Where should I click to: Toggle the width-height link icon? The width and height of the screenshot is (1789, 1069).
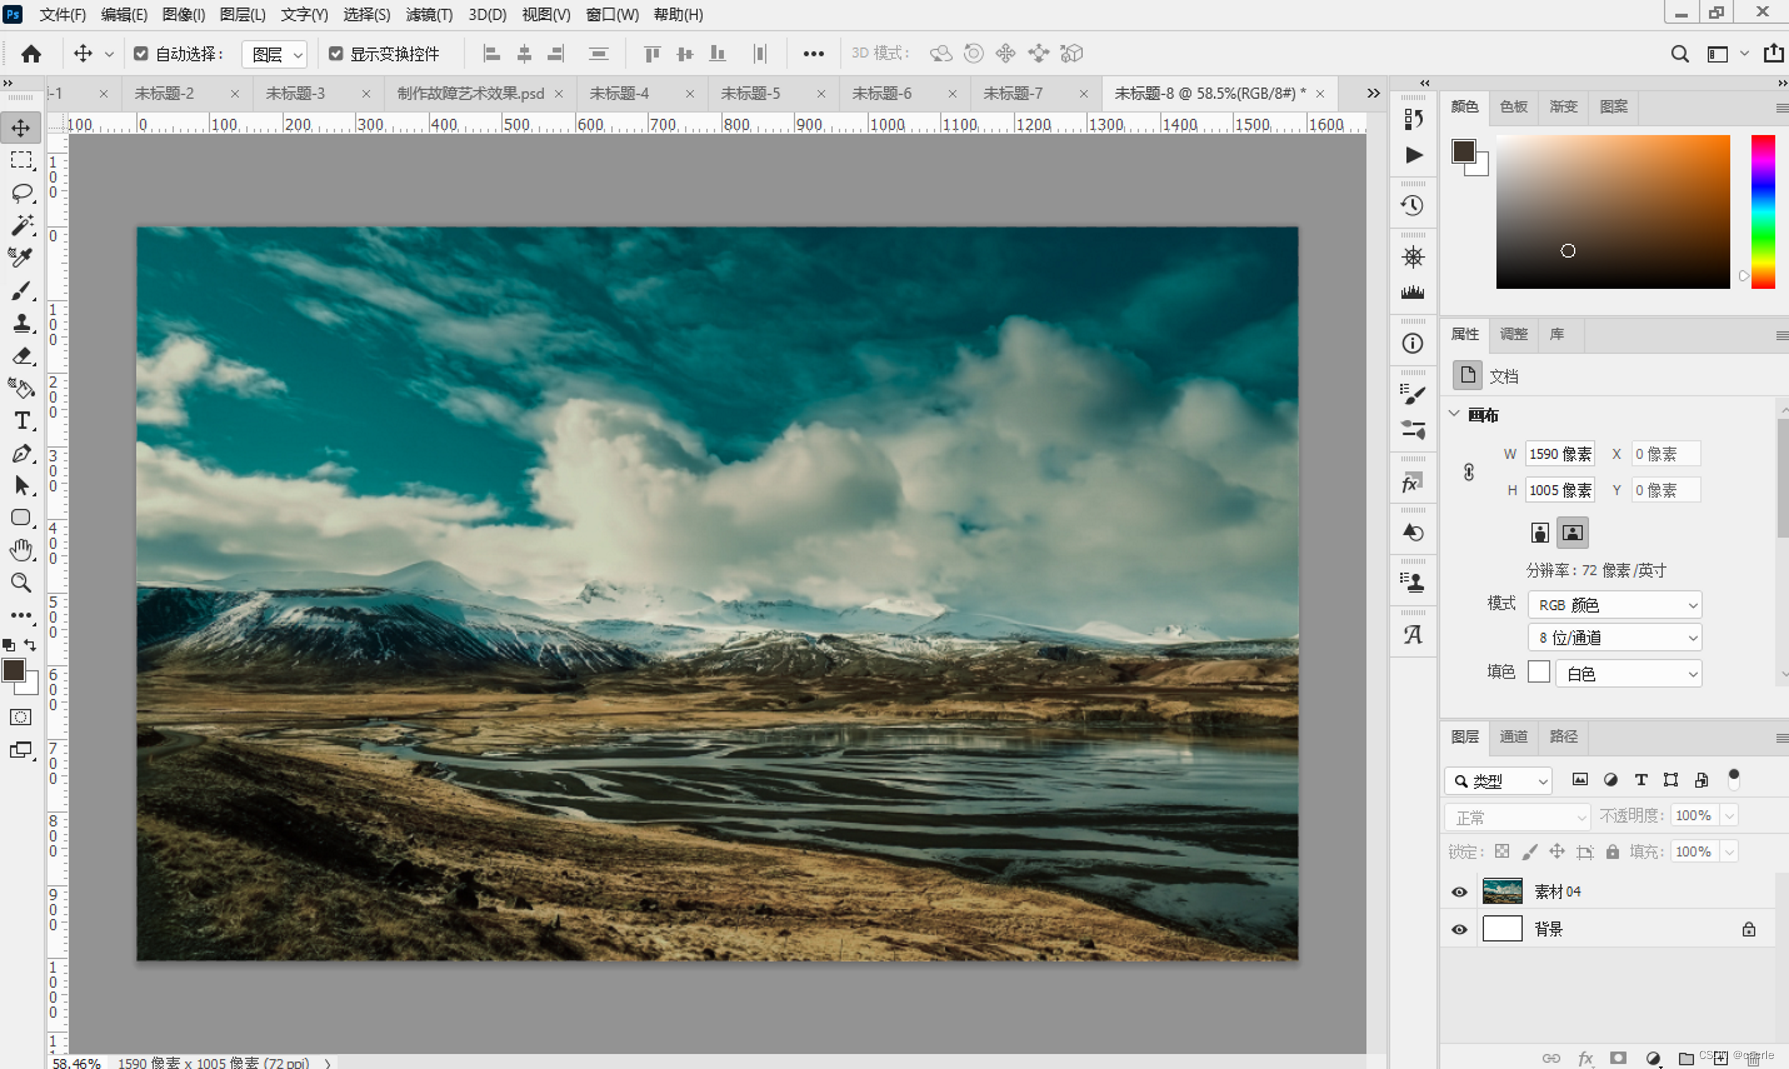(x=1468, y=472)
